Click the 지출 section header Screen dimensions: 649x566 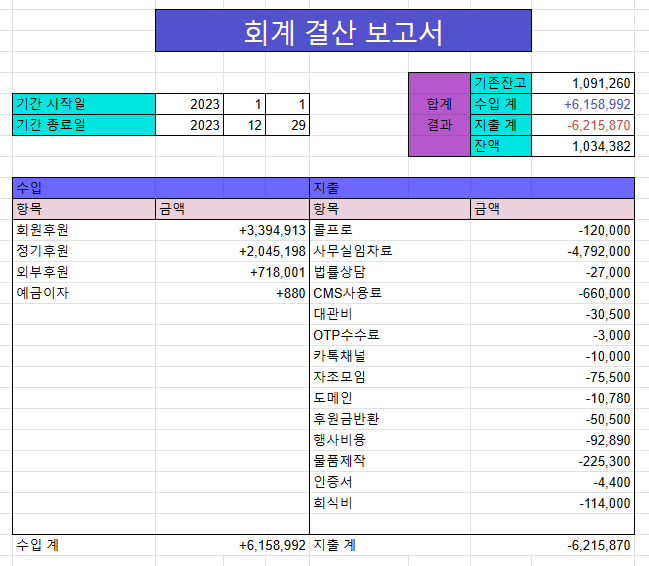[472, 188]
